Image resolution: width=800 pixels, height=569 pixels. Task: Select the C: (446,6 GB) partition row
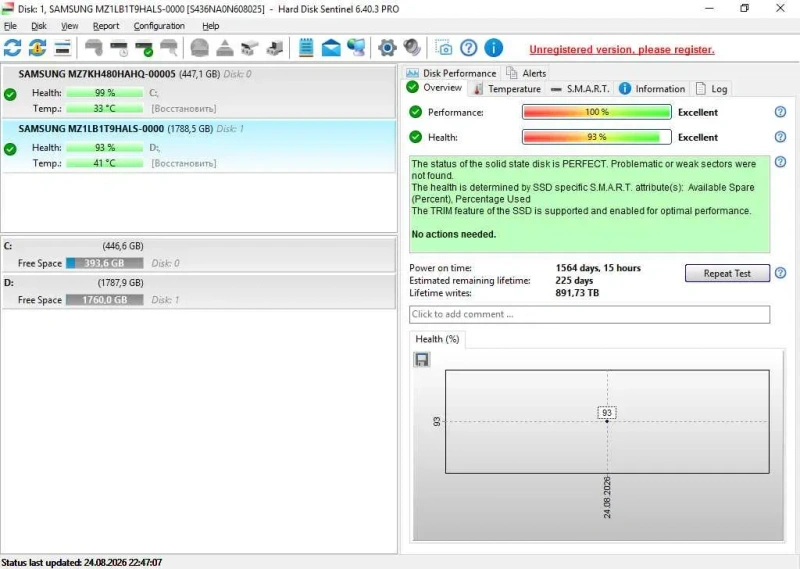point(198,255)
